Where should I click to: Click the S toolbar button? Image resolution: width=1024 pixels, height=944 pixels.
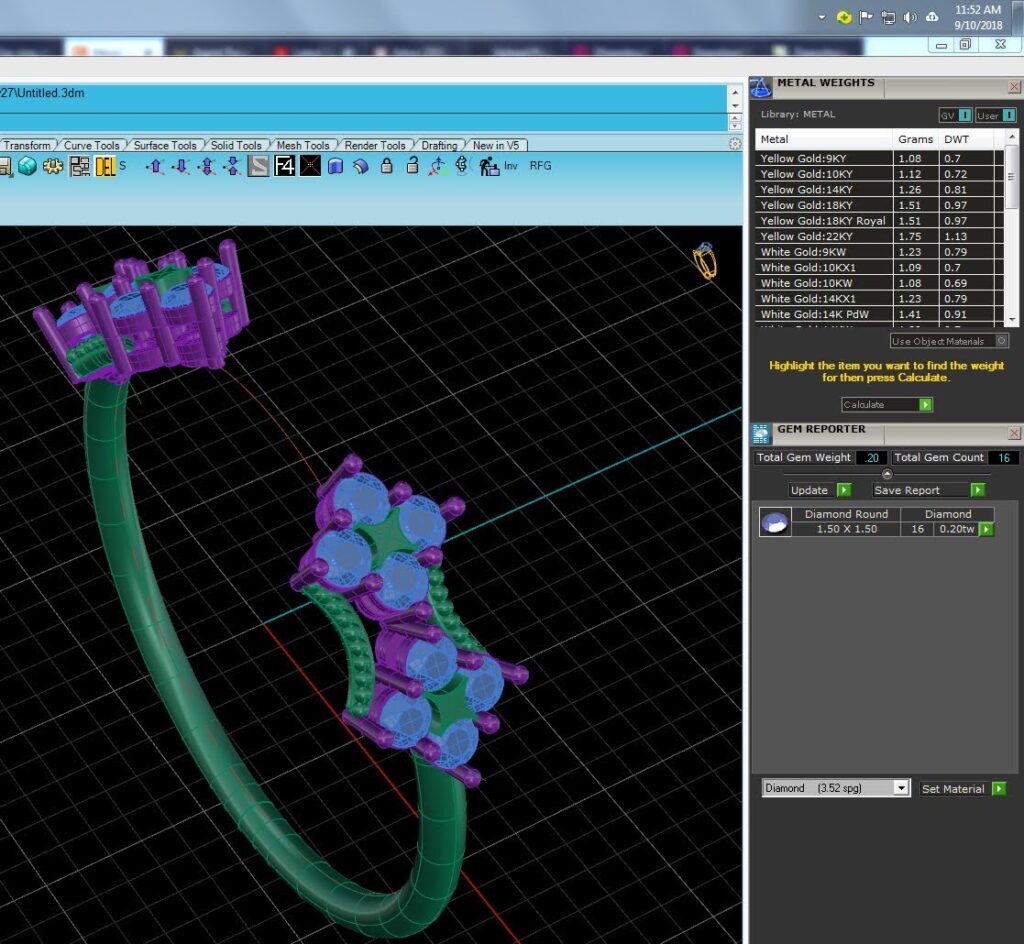(x=122, y=166)
